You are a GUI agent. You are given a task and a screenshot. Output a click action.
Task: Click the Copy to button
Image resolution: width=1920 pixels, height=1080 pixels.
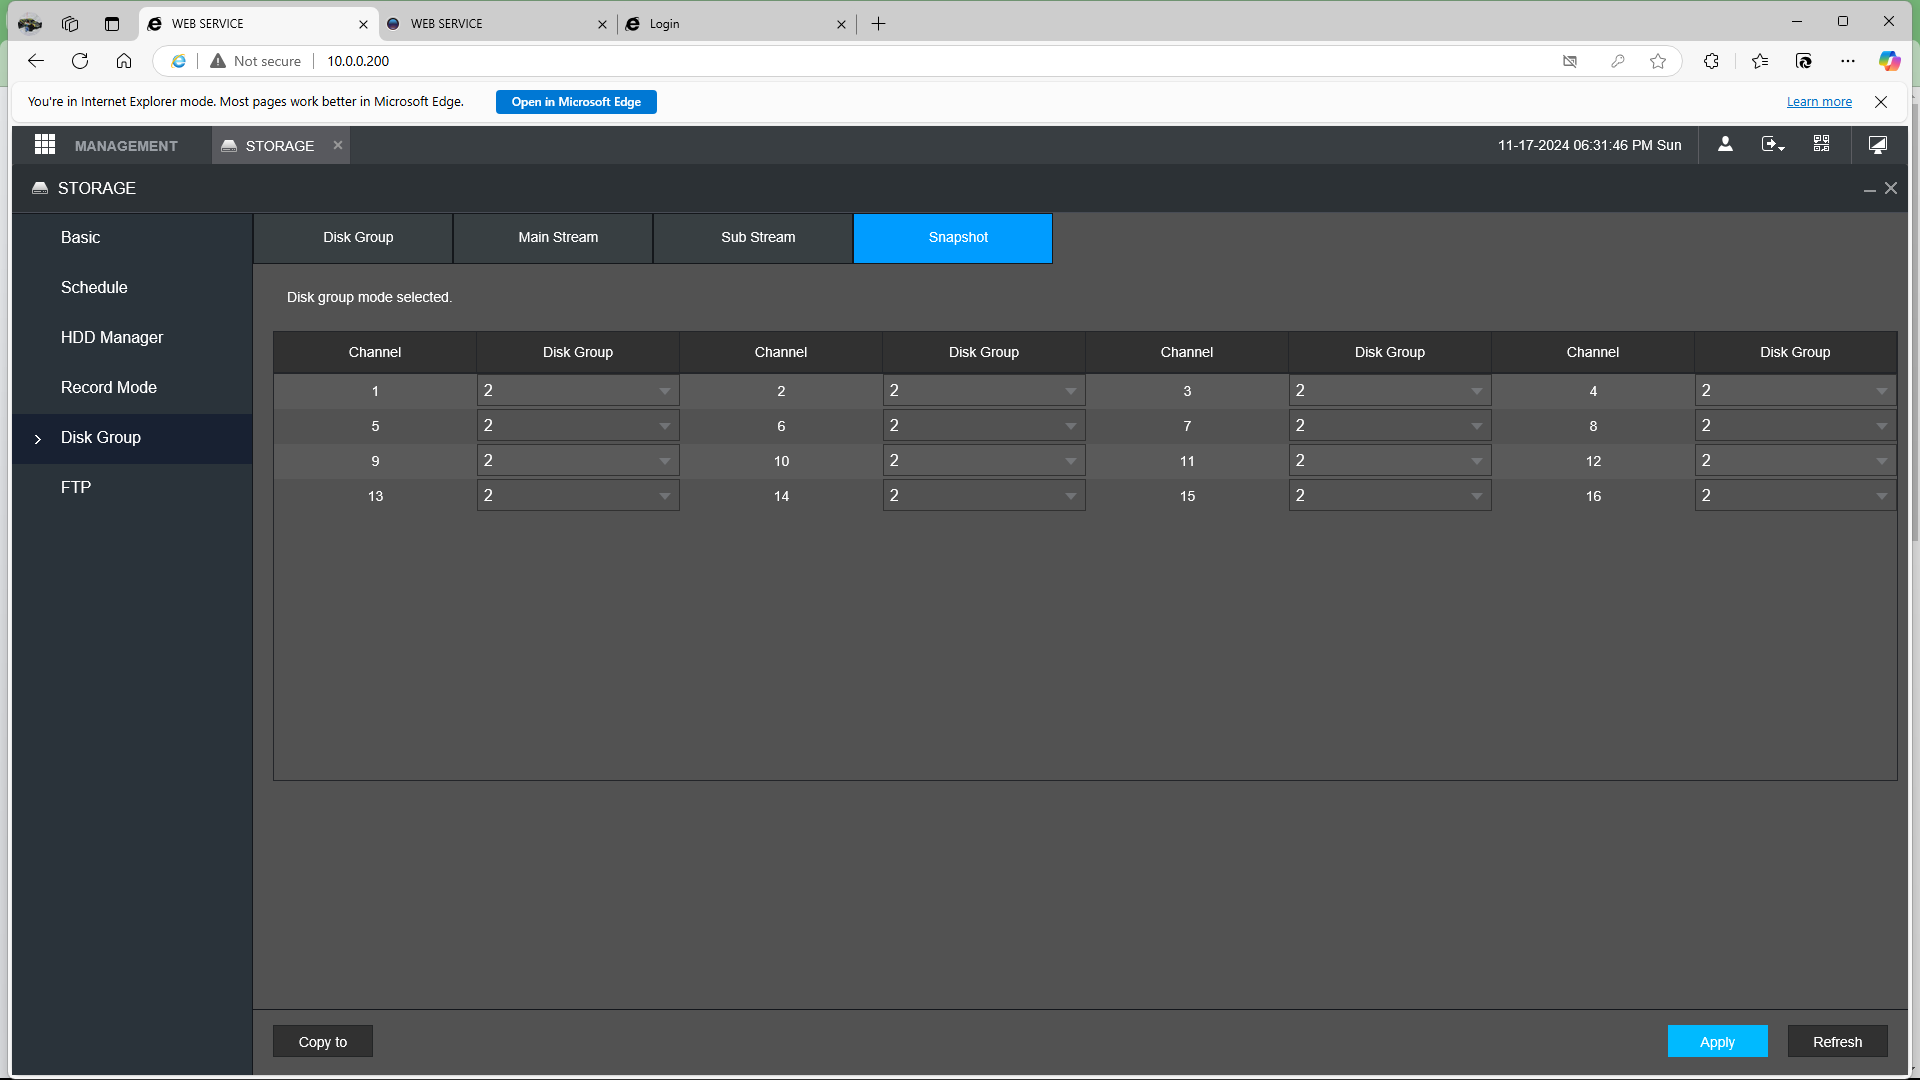click(323, 1041)
